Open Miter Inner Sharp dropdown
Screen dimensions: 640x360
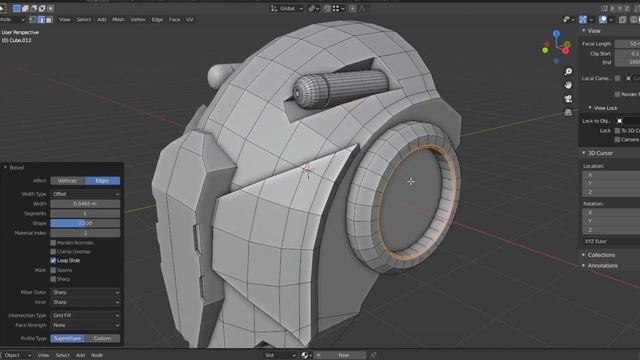[85, 302]
